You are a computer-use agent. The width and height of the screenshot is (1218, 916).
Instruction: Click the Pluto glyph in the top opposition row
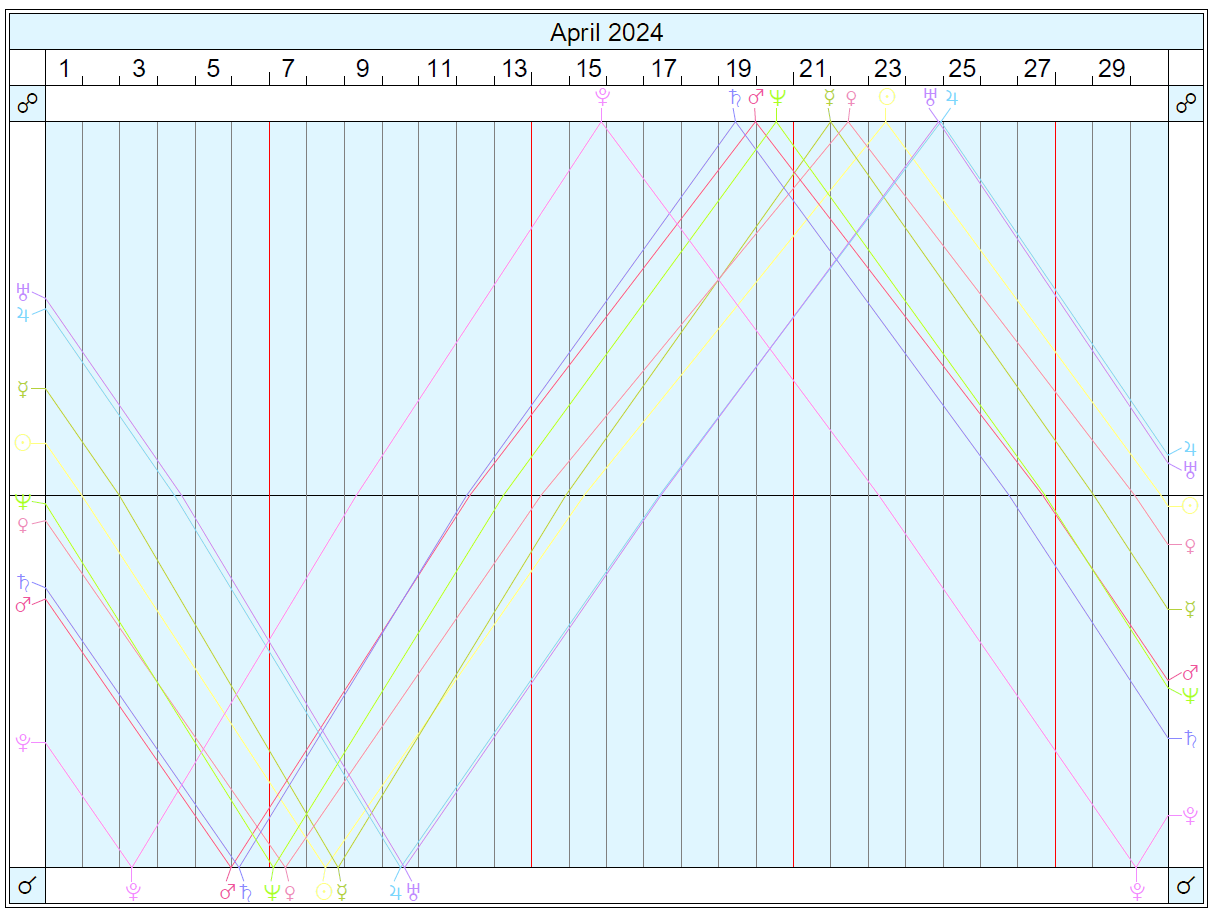point(602,98)
